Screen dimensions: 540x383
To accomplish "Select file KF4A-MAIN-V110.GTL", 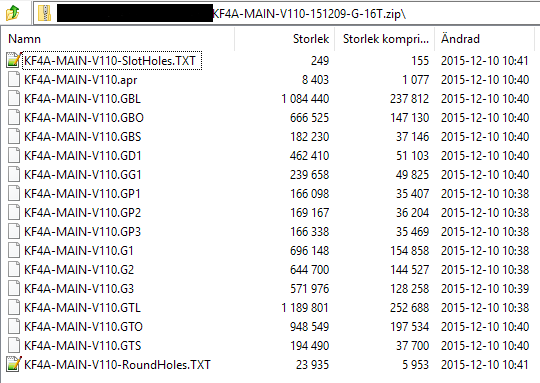I will click(x=82, y=308).
